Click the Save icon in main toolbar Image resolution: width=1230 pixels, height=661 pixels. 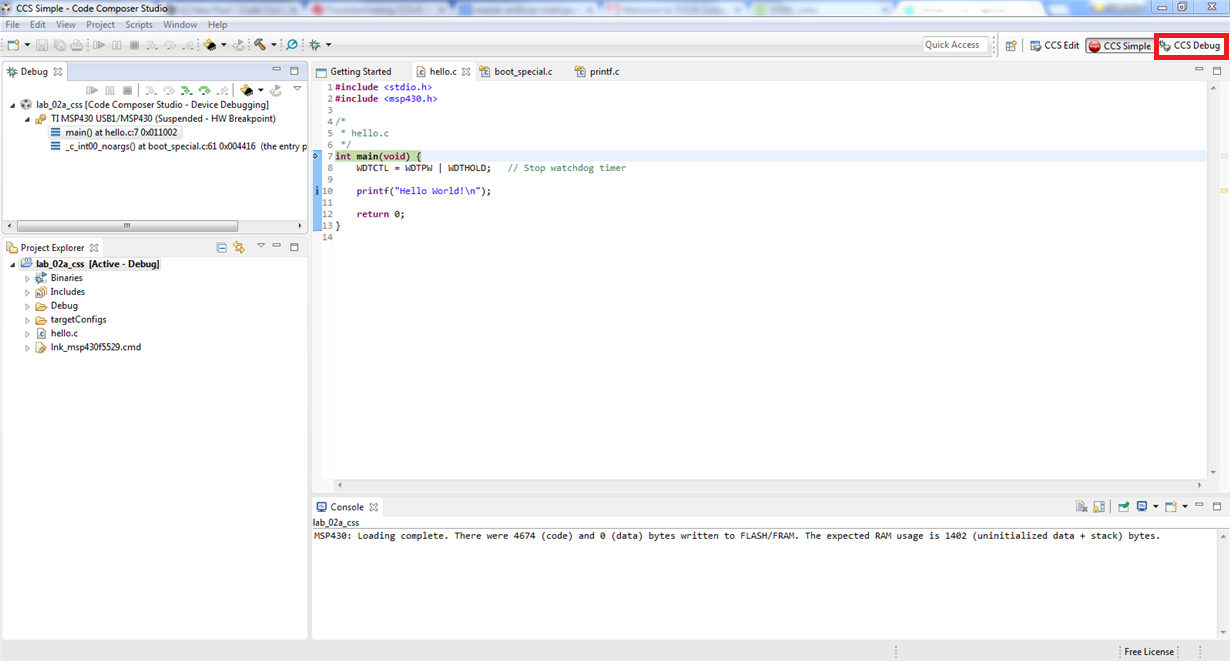pos(42,45)
